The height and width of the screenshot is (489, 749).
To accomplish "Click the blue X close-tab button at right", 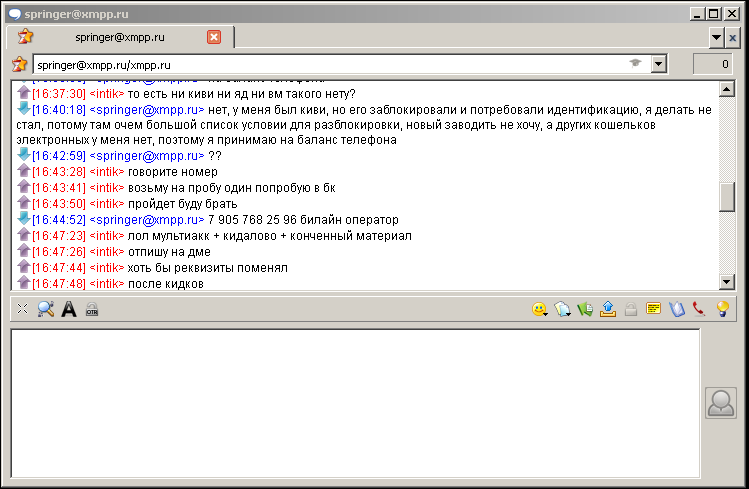I will pyautogui.click(x=732, y=37).
